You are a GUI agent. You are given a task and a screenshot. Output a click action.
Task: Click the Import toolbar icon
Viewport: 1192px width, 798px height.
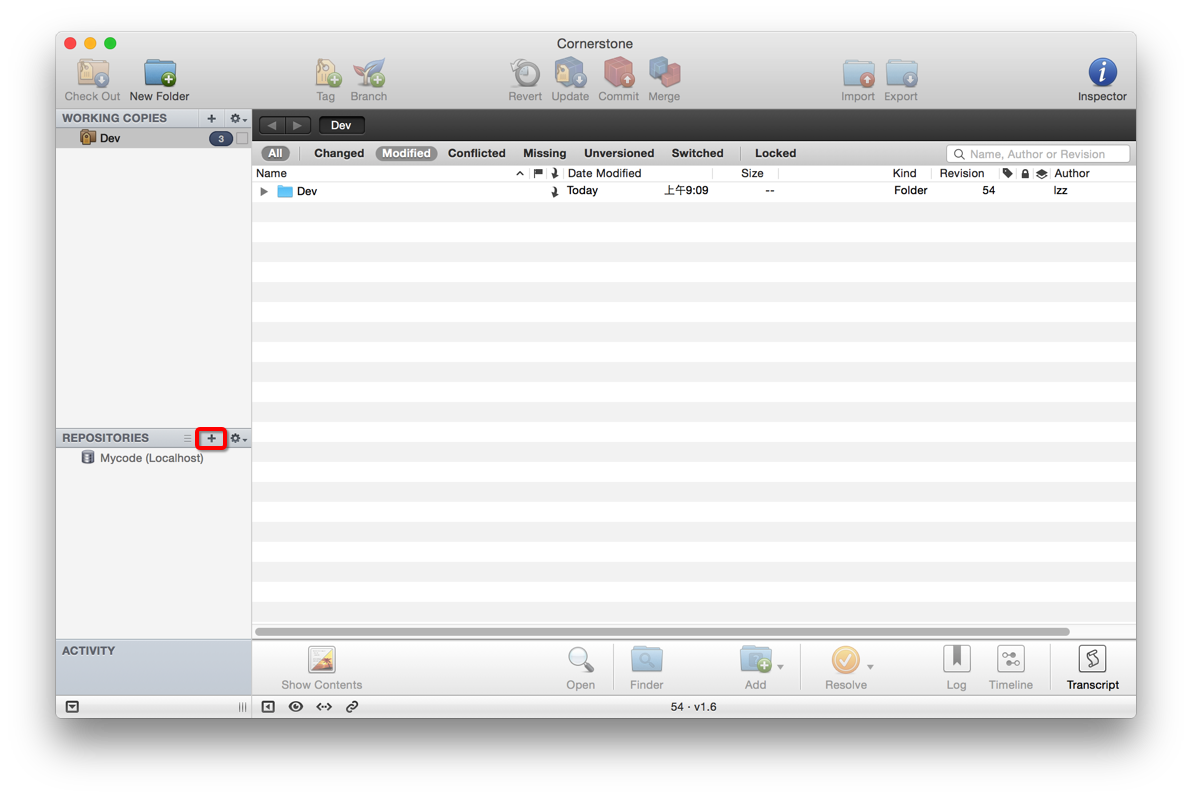tap(858, 74)
